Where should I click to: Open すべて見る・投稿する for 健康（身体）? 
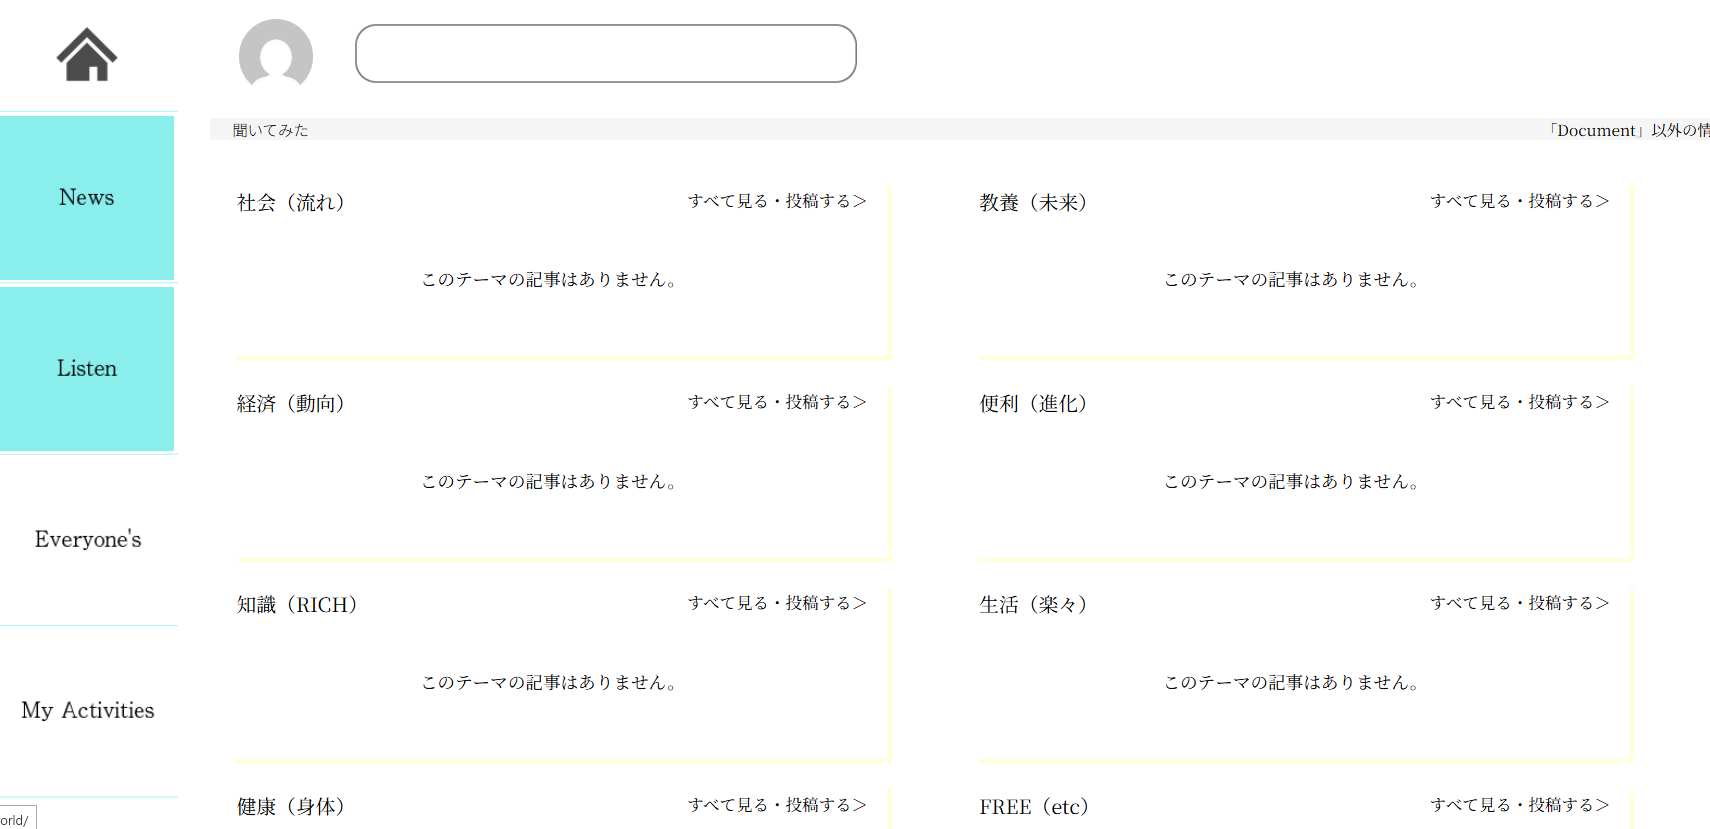click(777, 805)
